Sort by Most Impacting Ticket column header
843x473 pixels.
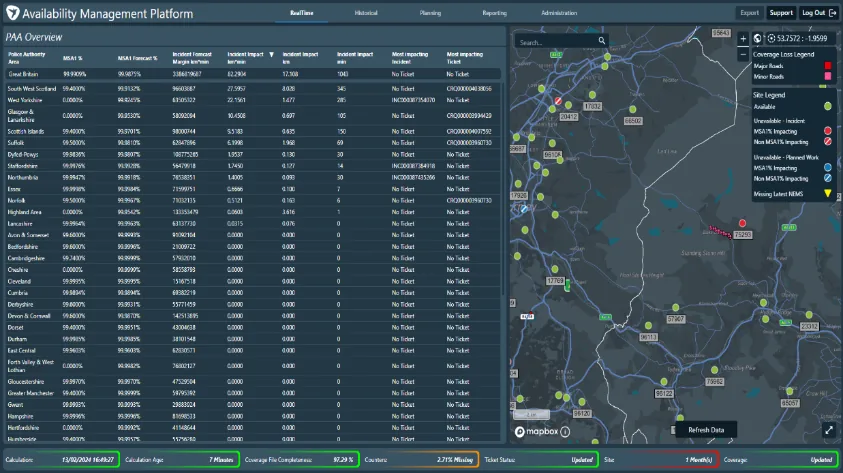465,58
